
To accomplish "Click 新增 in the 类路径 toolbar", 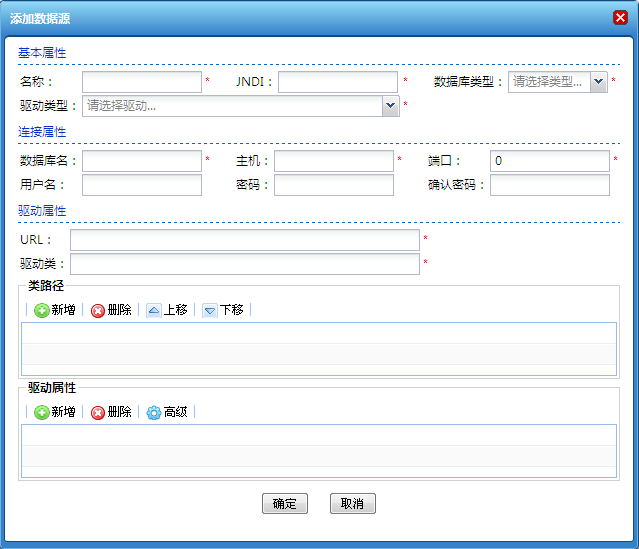I will 55,310.
